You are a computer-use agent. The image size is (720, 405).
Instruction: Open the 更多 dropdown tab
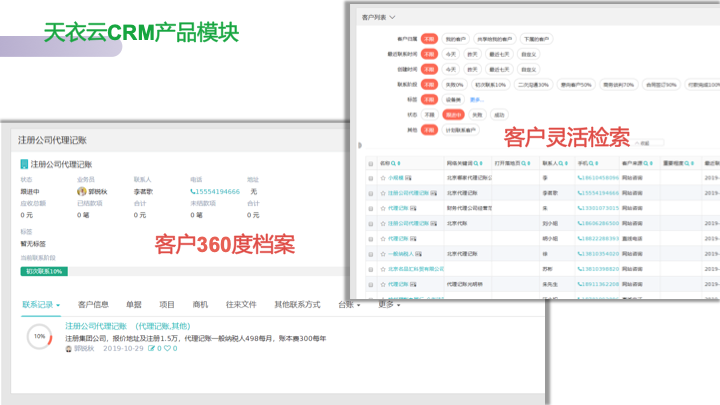coord(389,304)
